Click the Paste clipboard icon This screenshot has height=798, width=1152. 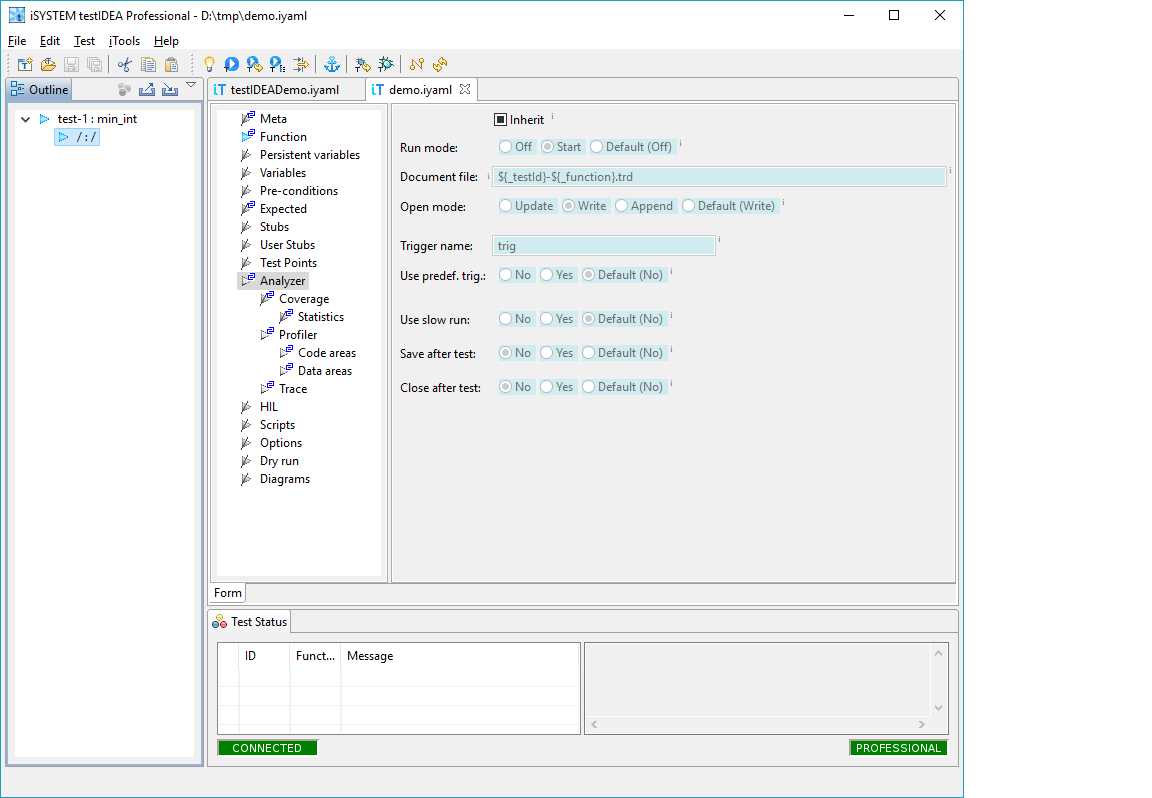click(x=171, y=65)
